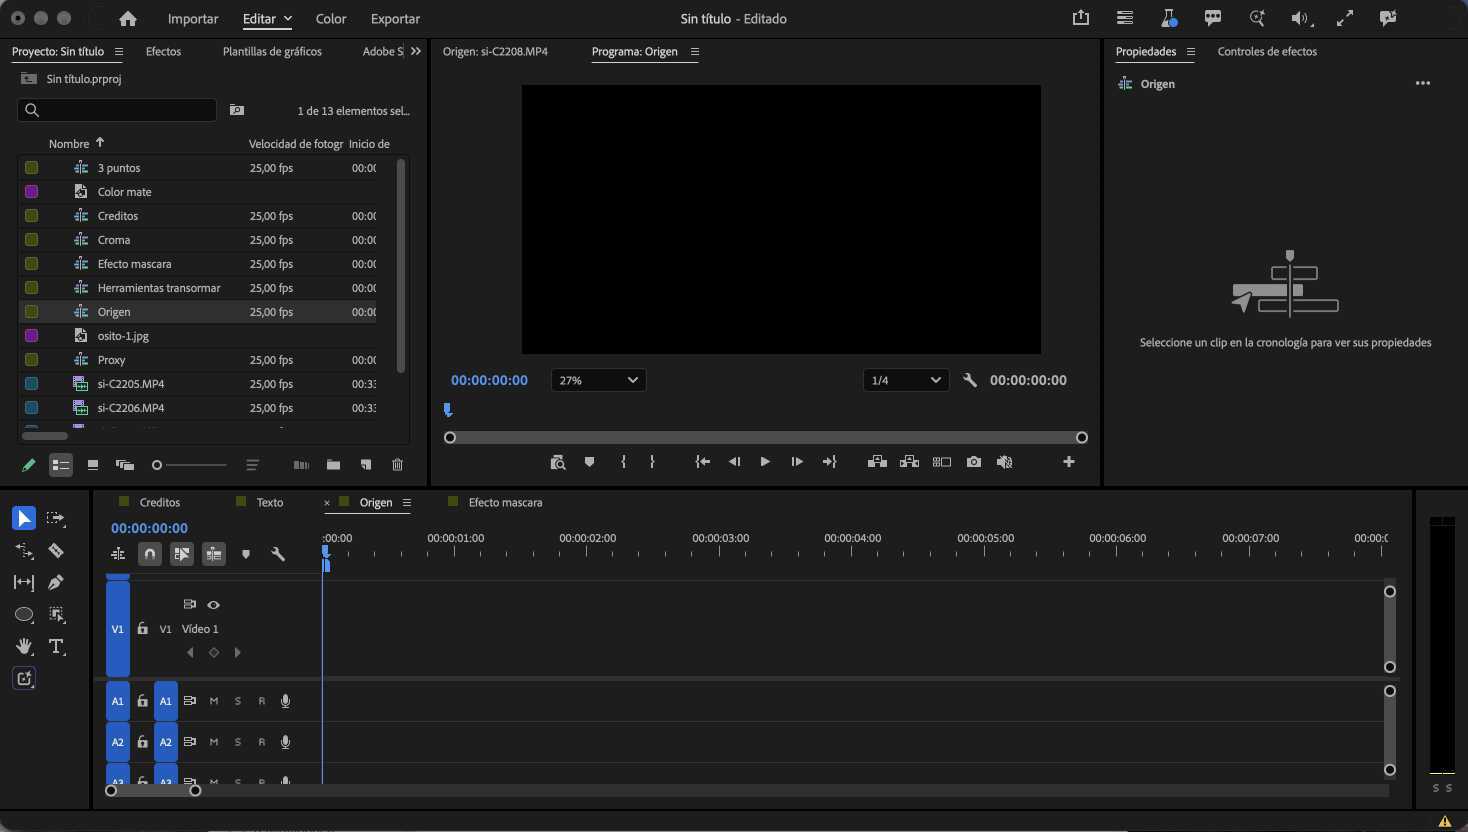Select the Type tool

pos(57,647)
